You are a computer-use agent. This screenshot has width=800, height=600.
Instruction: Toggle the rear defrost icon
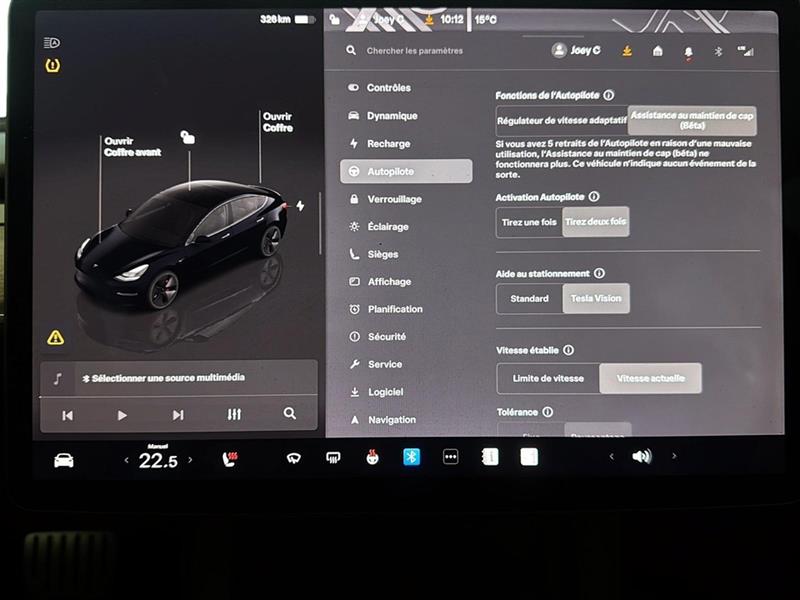(333, 458)
